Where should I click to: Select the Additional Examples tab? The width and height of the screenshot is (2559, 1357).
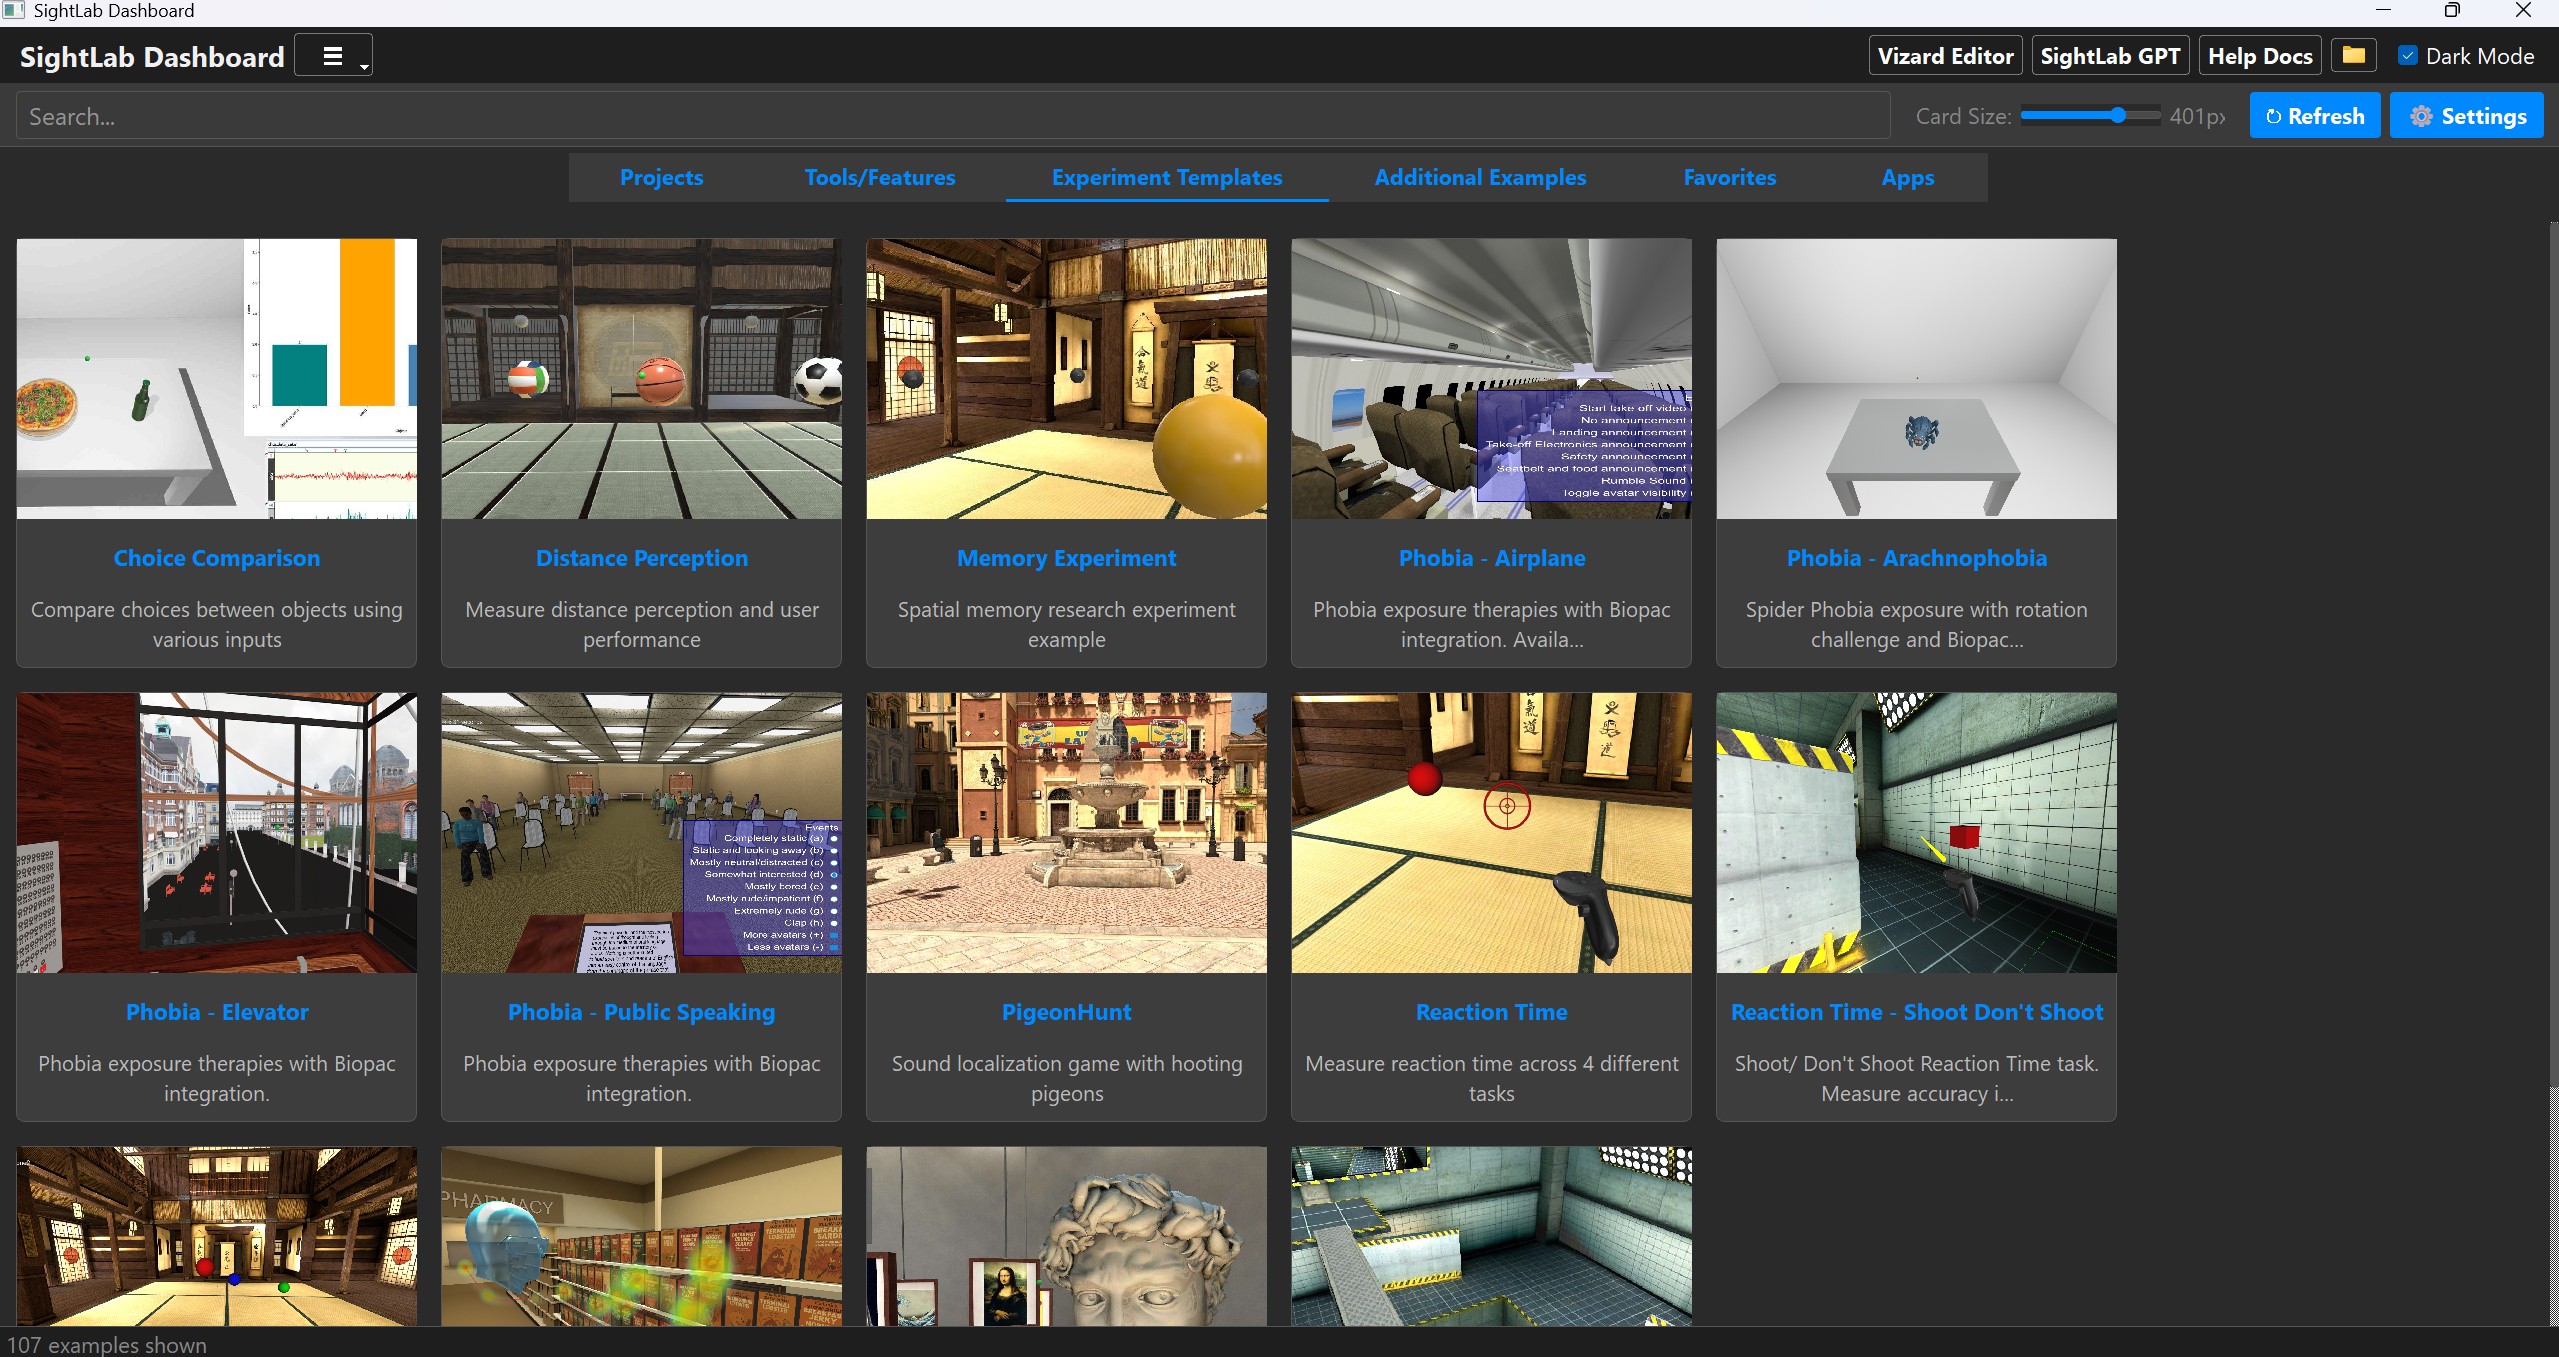1479,177
